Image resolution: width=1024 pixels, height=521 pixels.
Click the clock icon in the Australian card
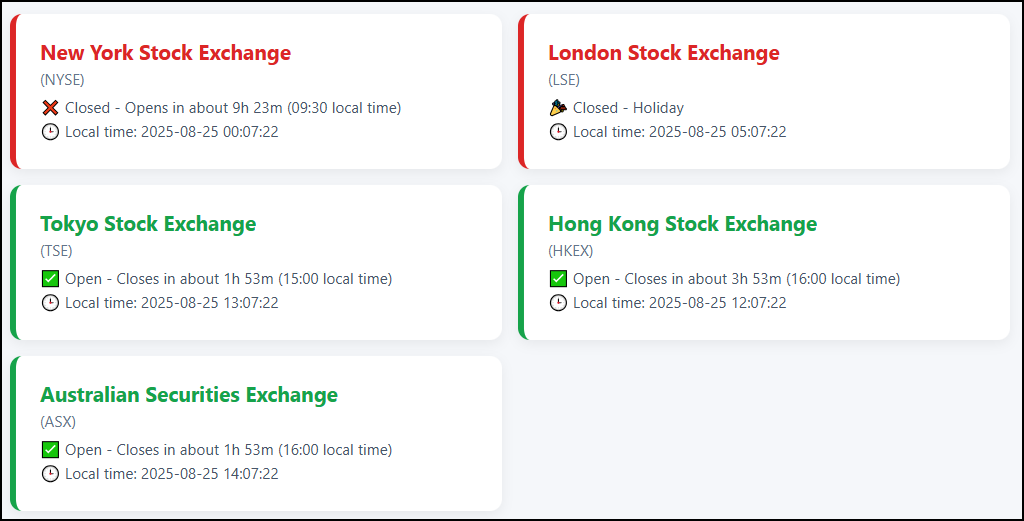(50, 474)
